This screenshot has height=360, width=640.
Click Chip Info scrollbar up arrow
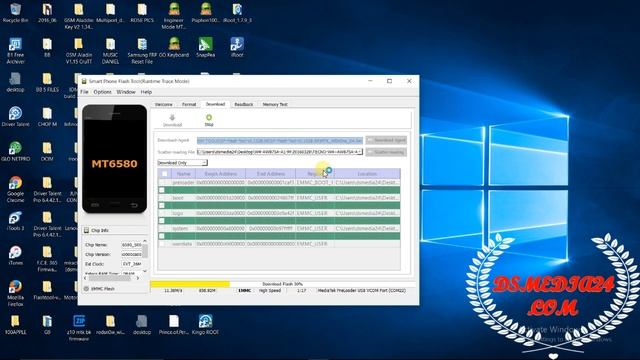tap(145, 241)
